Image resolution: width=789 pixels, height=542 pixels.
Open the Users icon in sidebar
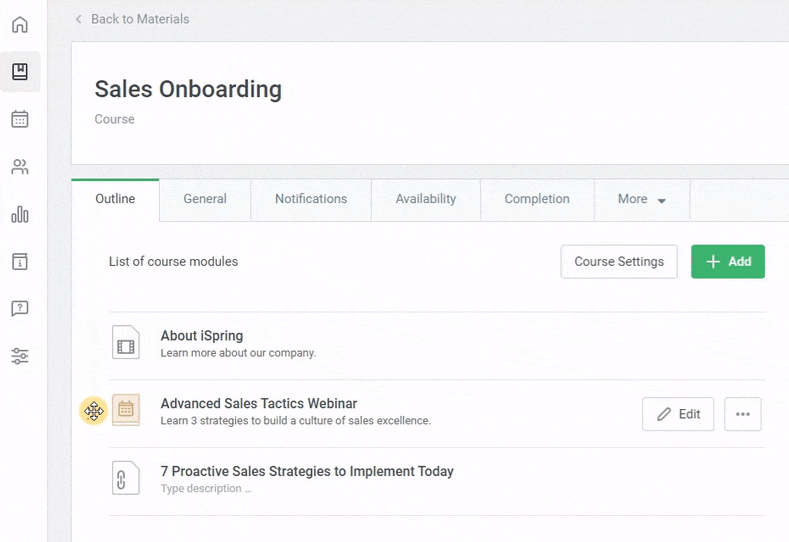[20, 167]
